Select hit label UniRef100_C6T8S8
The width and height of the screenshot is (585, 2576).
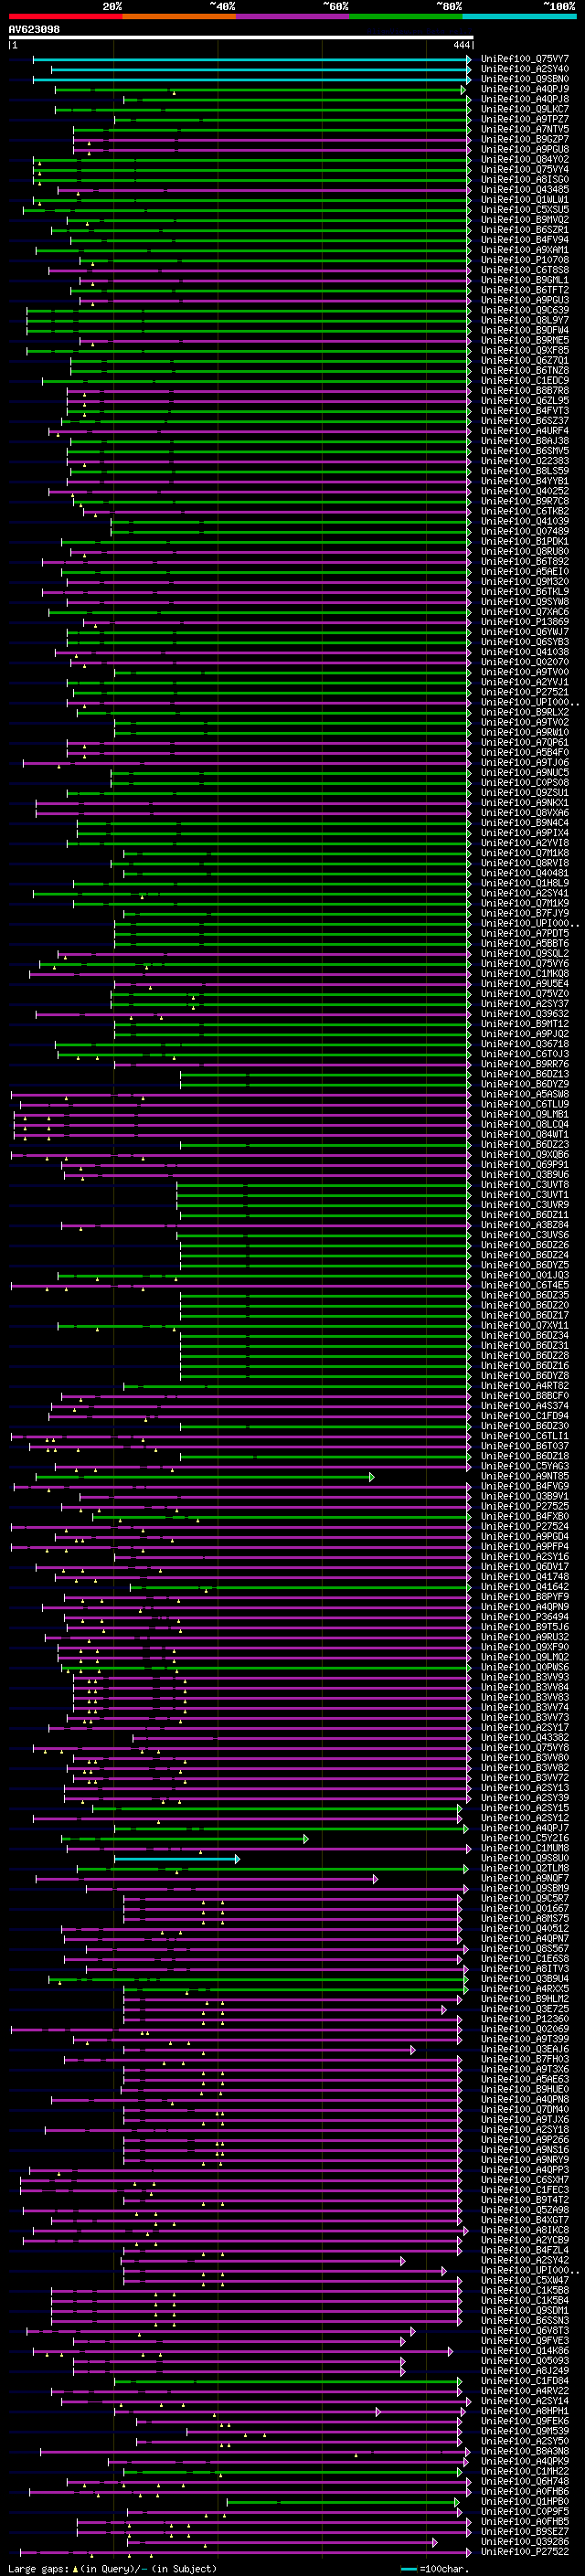pos(524,270)
